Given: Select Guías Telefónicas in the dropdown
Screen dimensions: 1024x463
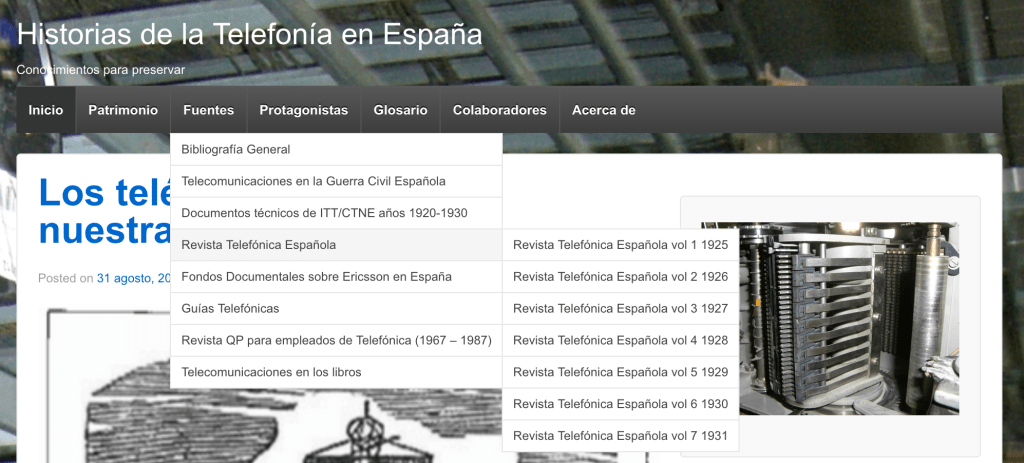Looking at the screenshot, I should (x=230, y=308).
